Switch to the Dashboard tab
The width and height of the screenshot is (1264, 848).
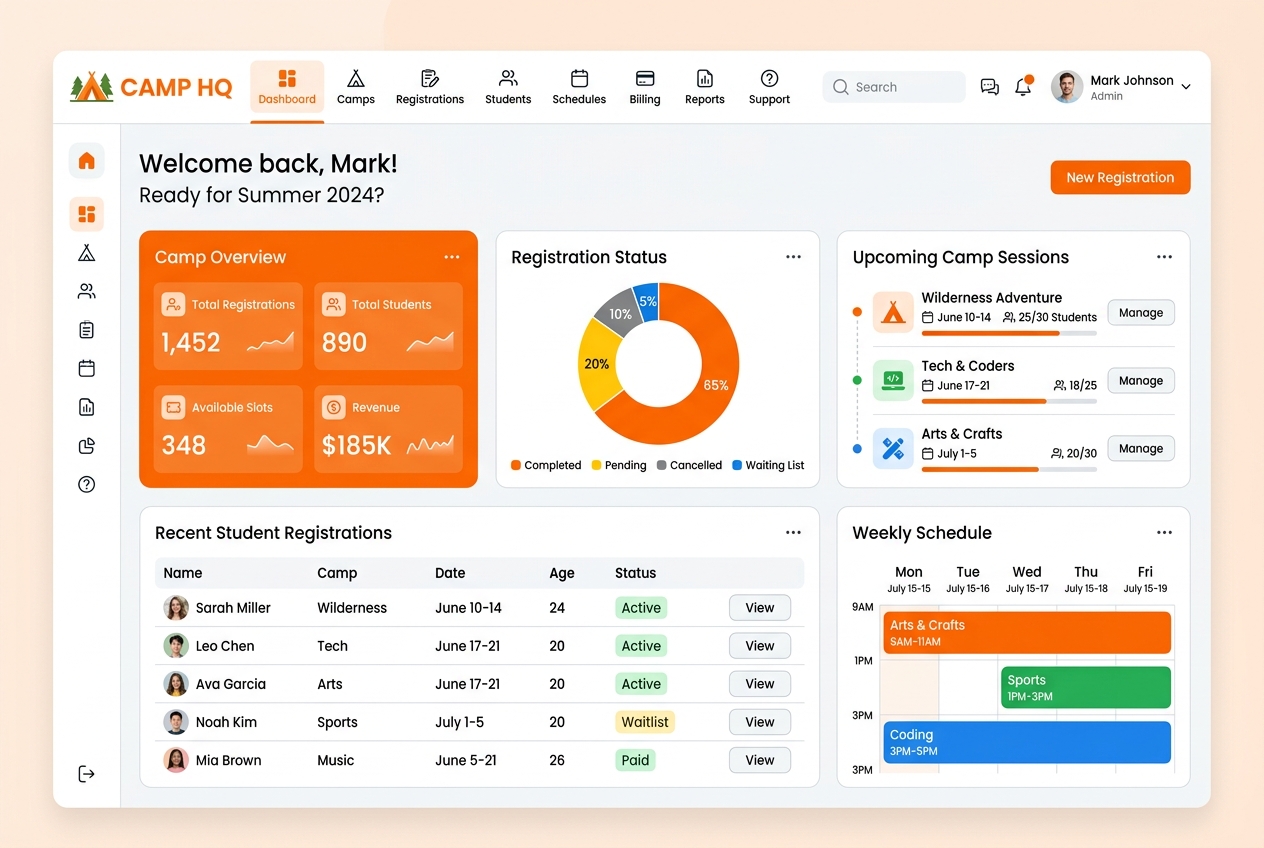coord(287,88)
